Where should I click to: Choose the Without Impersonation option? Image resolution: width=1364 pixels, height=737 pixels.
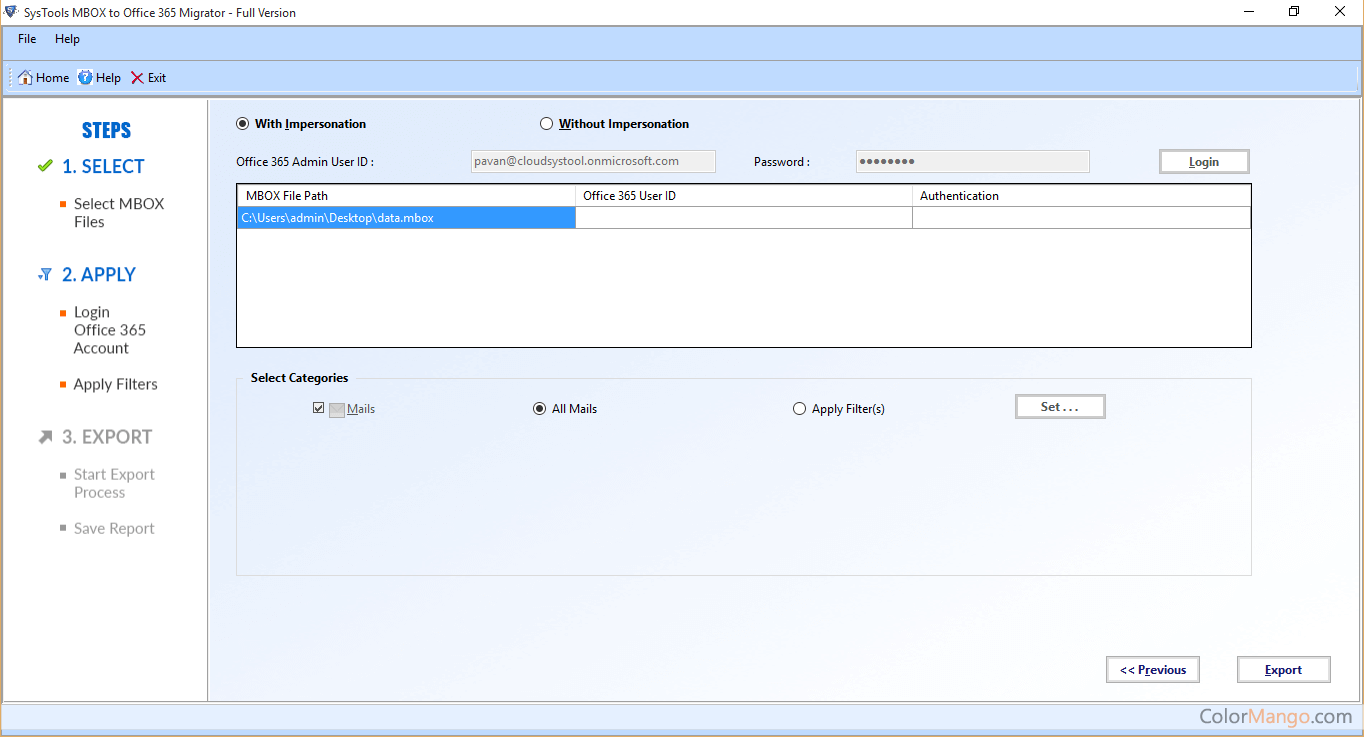[x=546, y=124]
